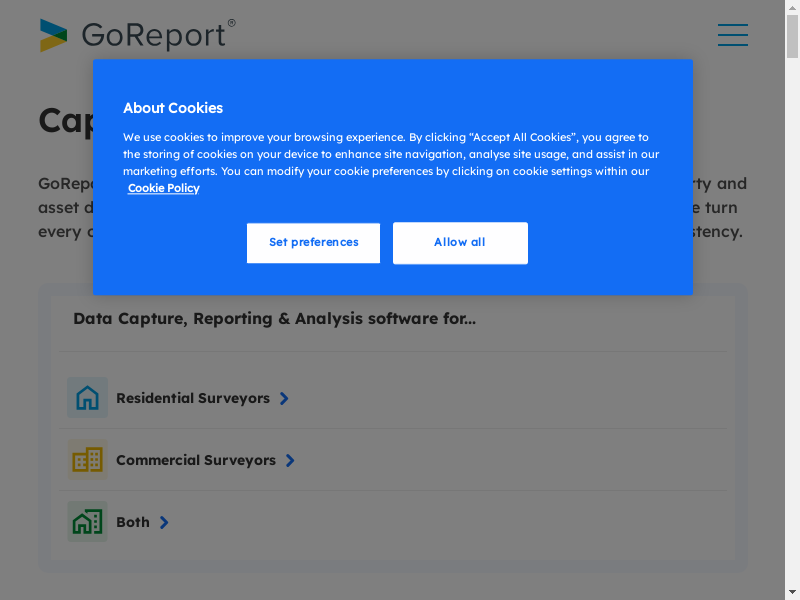Click the scrollbar down arrow
800x600 pixels.
pyautogui.click(x=792, y=592)
